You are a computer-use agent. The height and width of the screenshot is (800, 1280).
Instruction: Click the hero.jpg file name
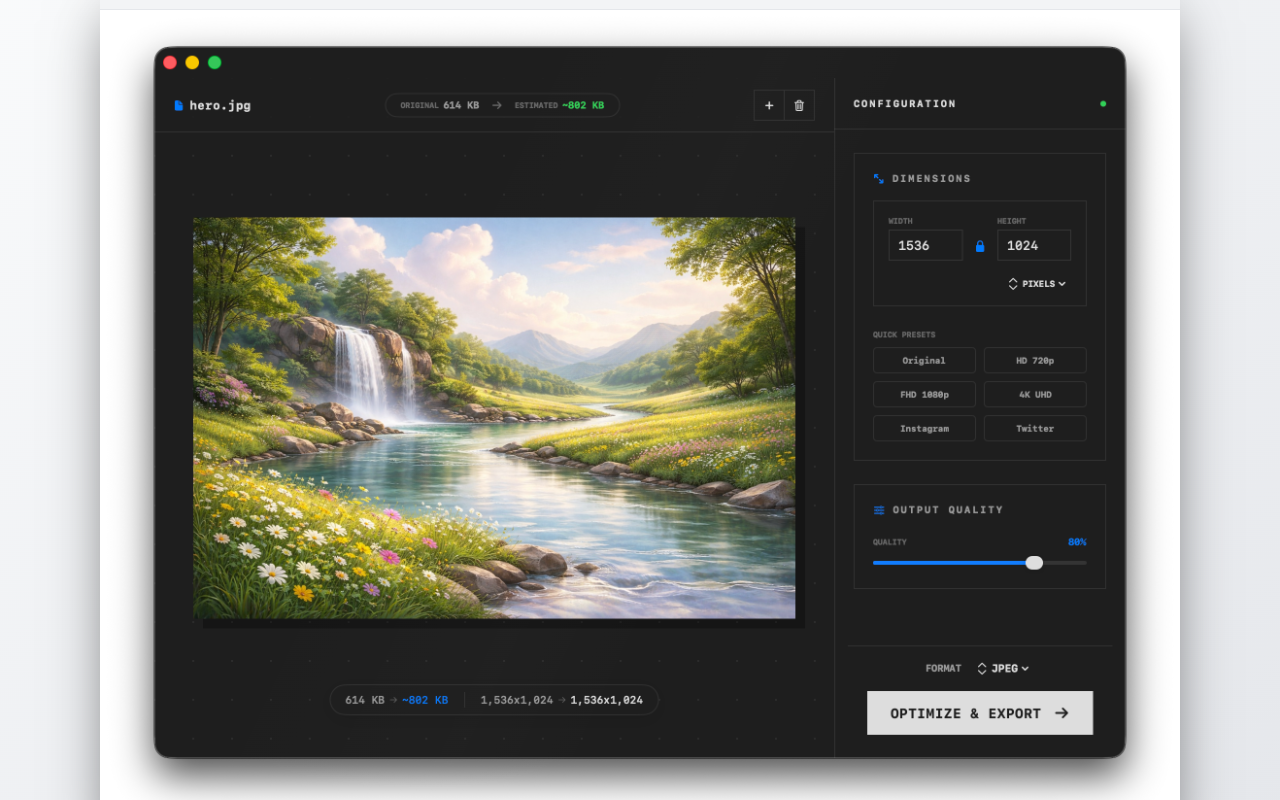[220, 105]
